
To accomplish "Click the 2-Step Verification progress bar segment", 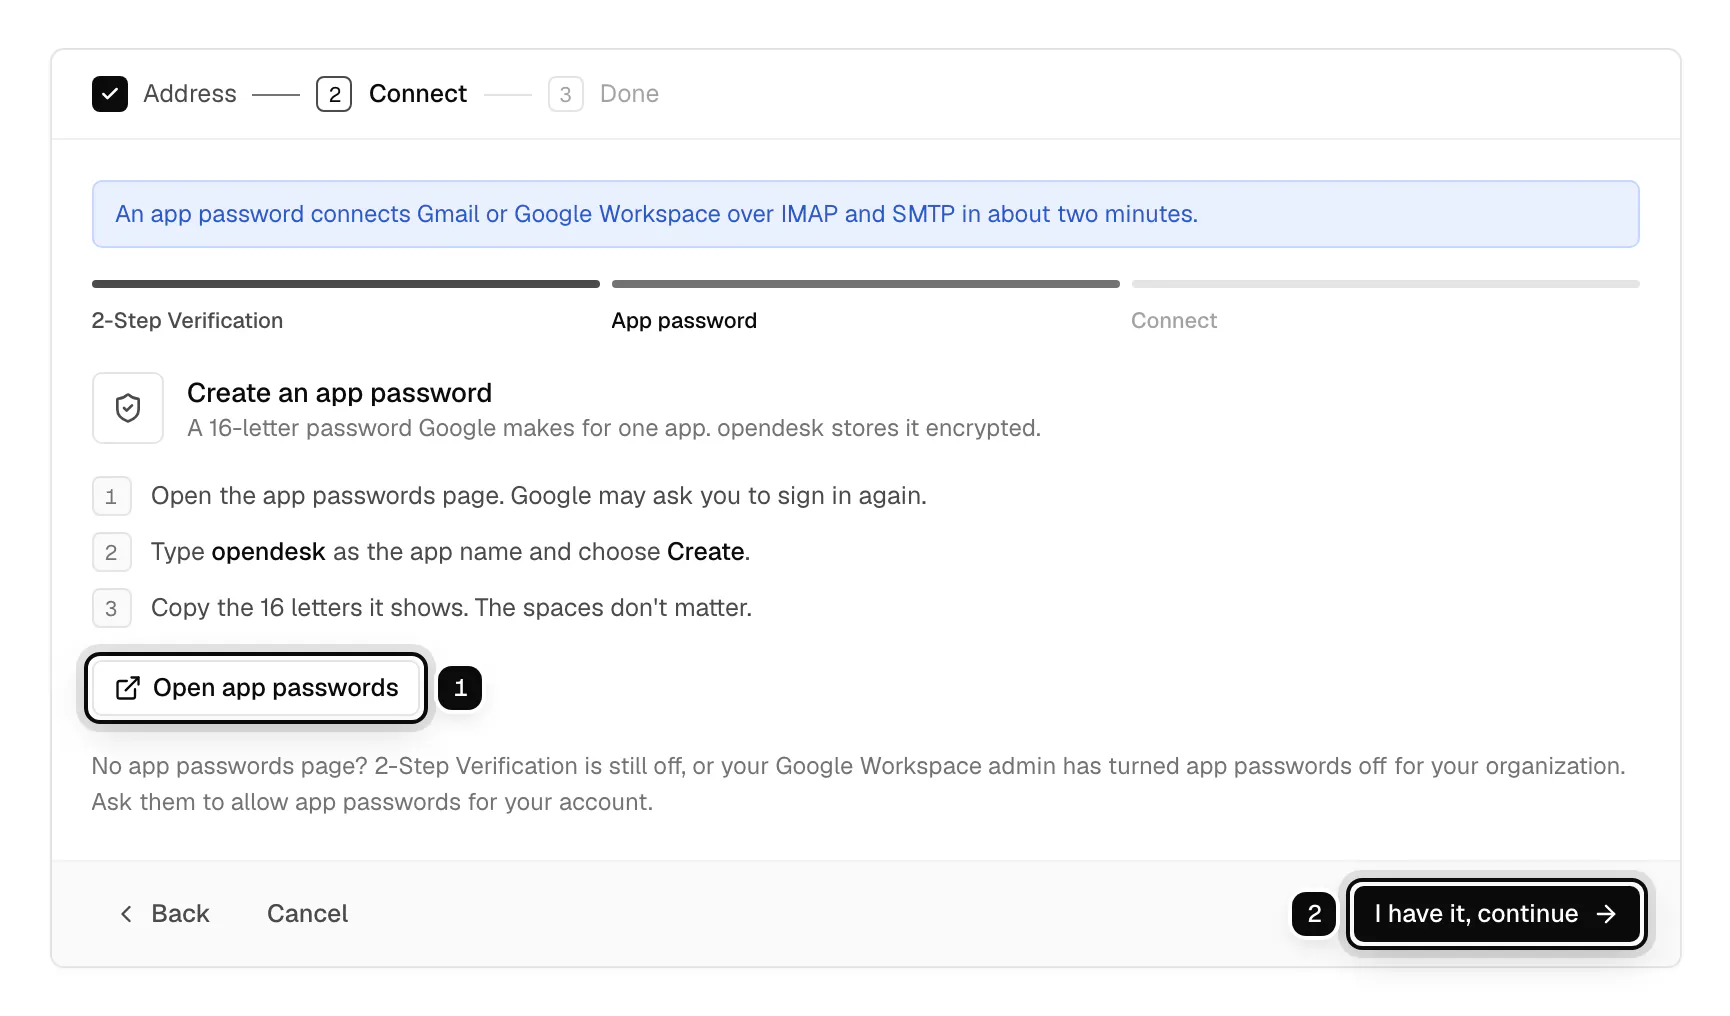I will [346, 284].
